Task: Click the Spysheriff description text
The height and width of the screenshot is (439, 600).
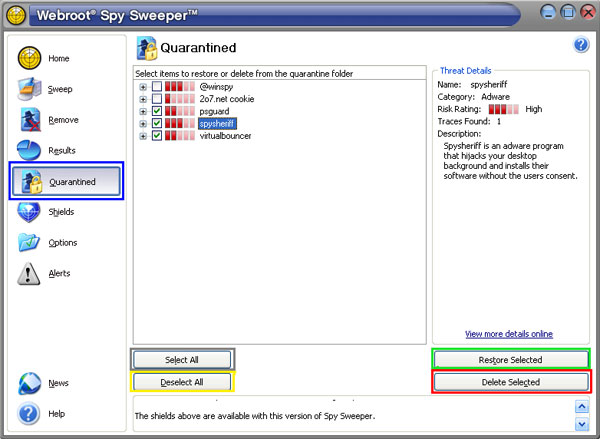Action: coord(510,161)
